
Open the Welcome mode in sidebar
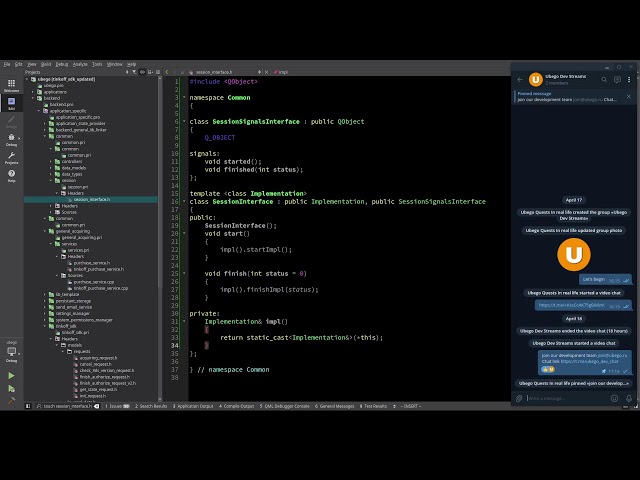tap(11, 85)
